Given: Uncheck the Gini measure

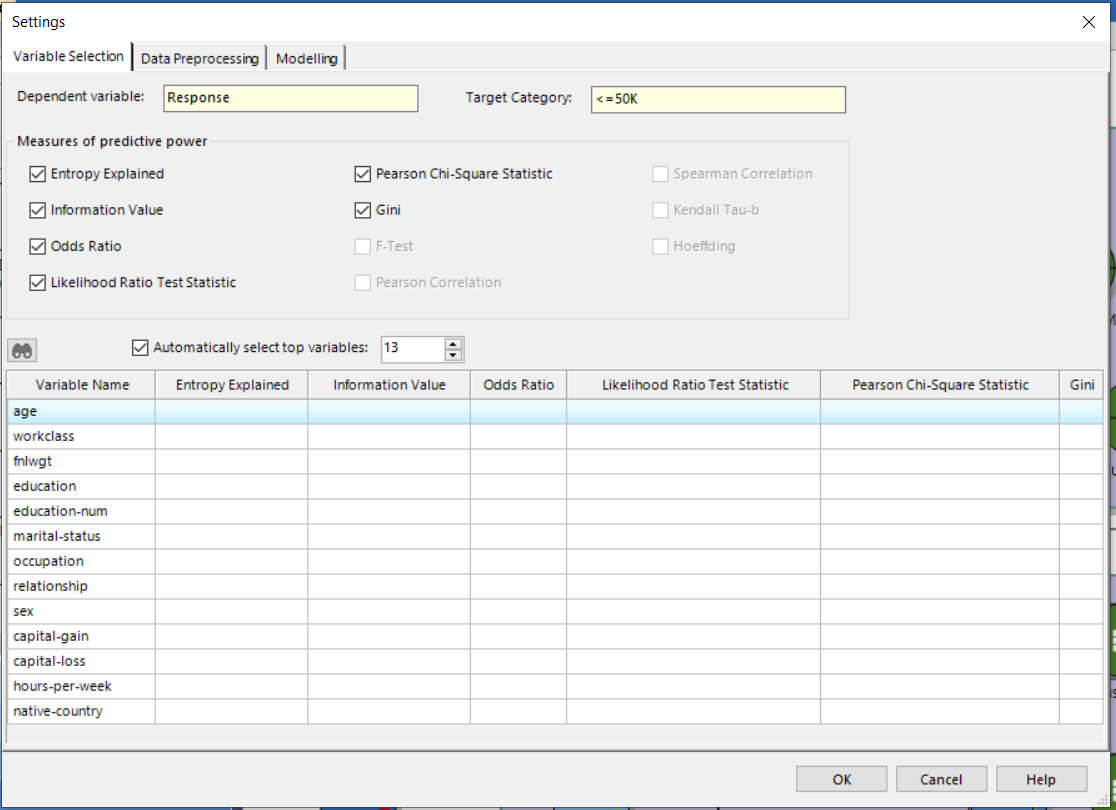Looking at the screenshot, I should [362, 210].
